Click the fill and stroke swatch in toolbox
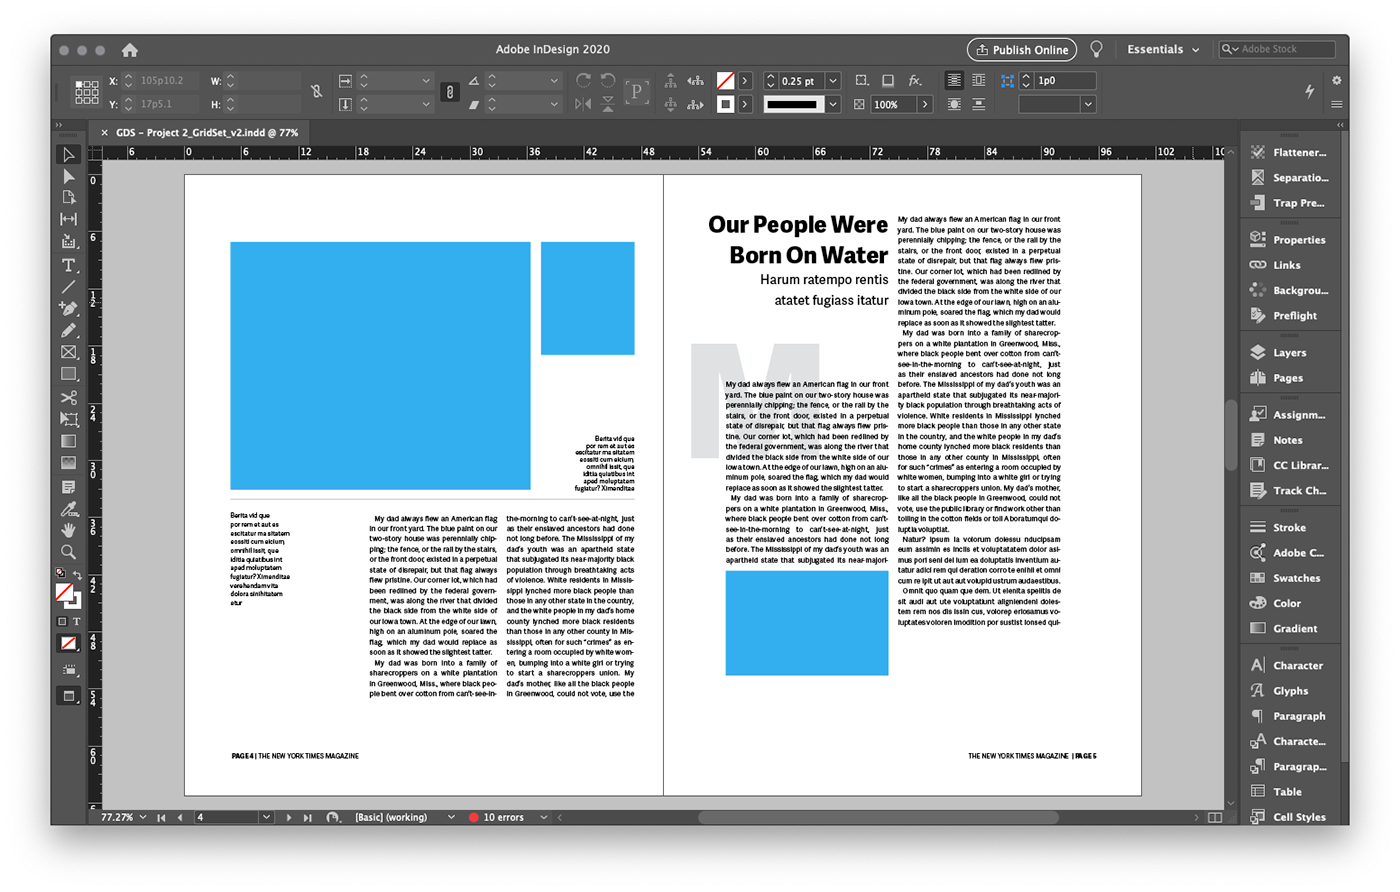The height and width of the screenshot is (892, 1400). pyautogui.click(x=67, y=594)
